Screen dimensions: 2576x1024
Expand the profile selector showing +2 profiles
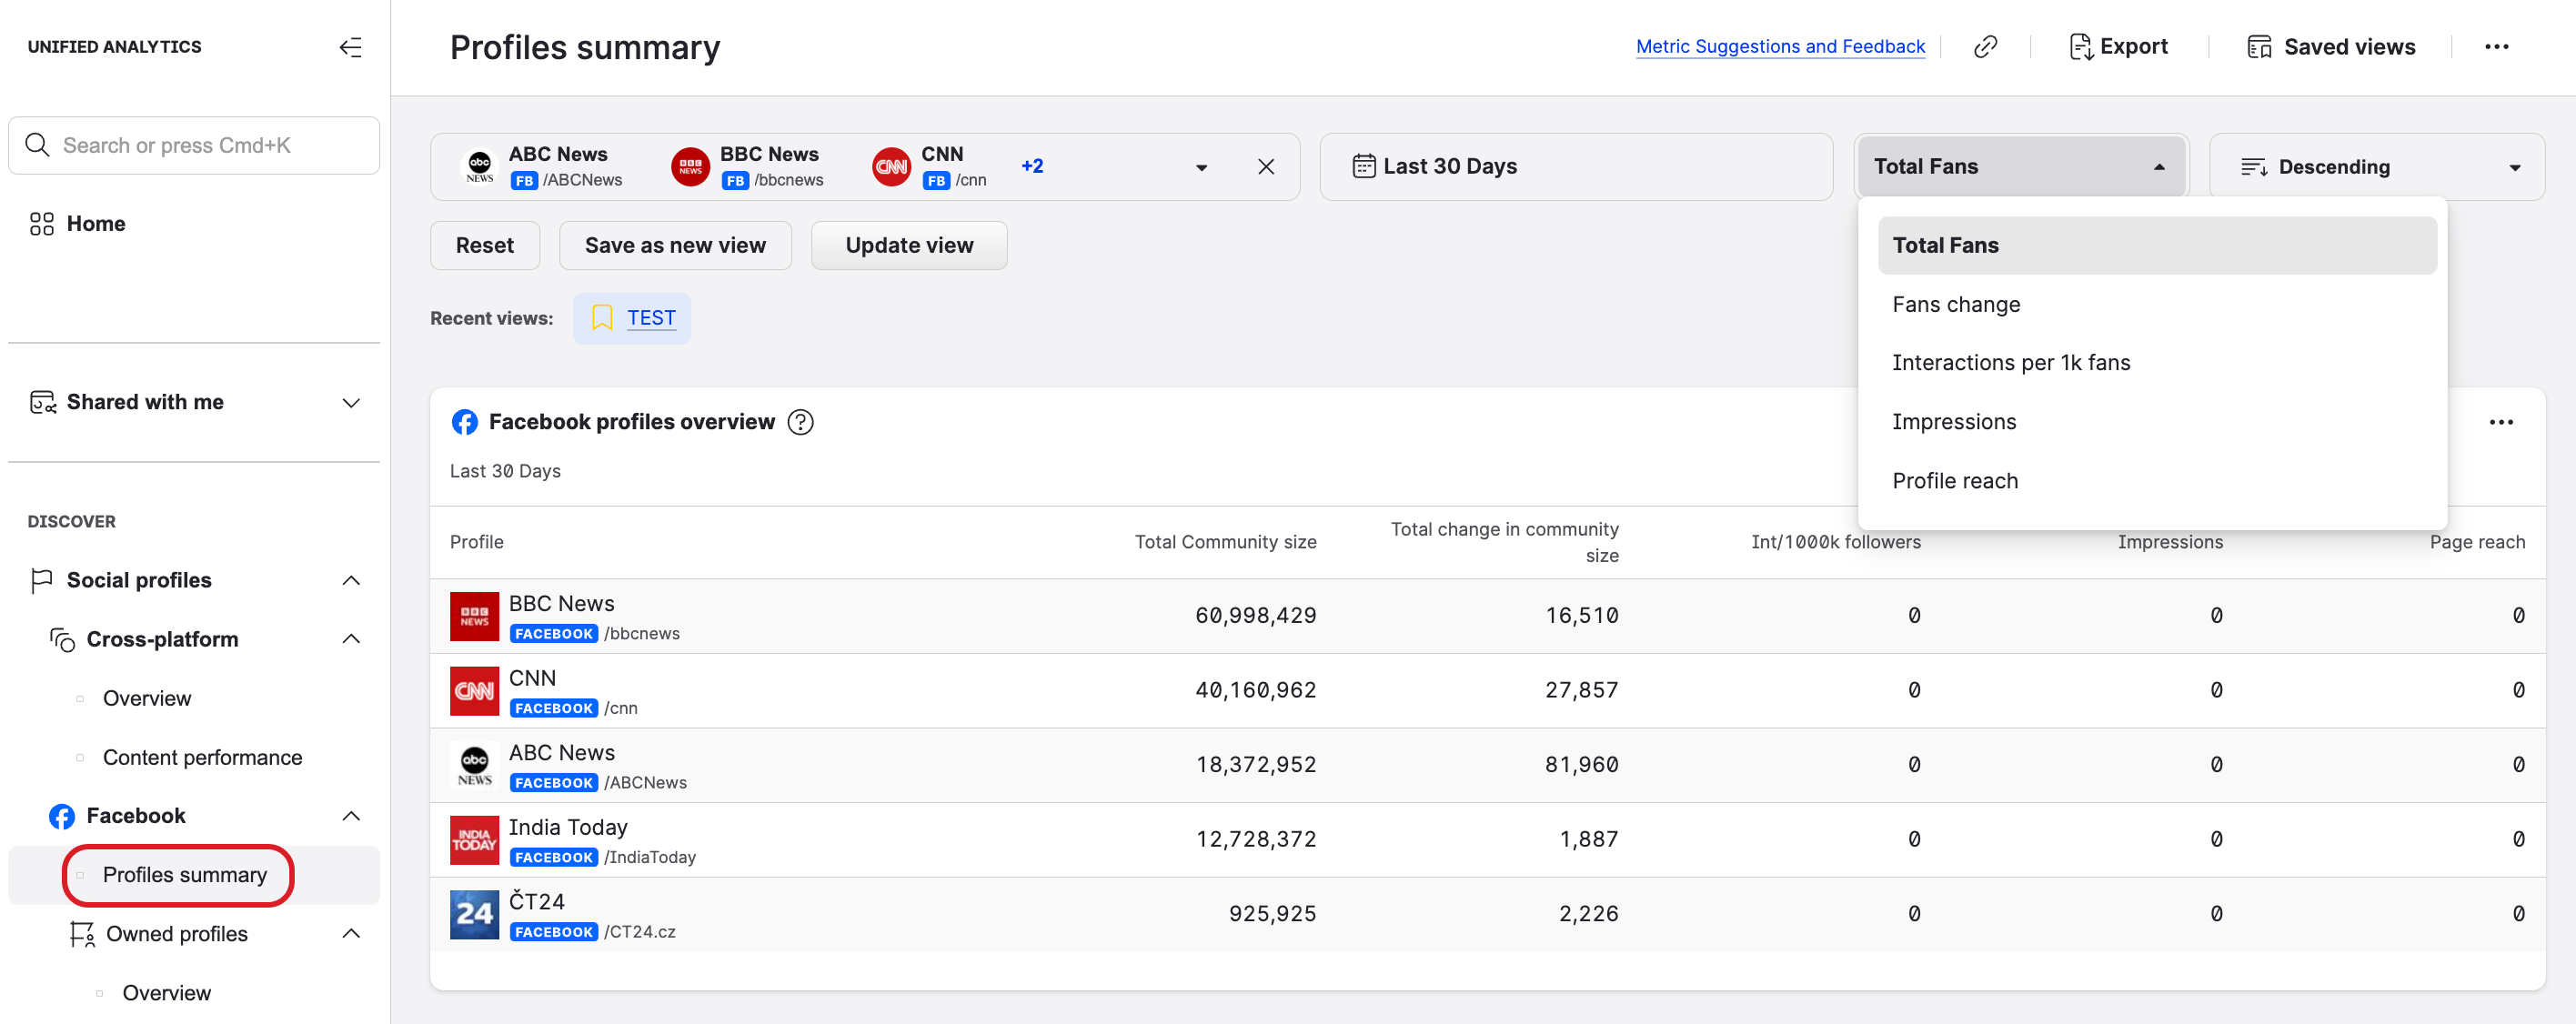click(x=1201, y=166)
